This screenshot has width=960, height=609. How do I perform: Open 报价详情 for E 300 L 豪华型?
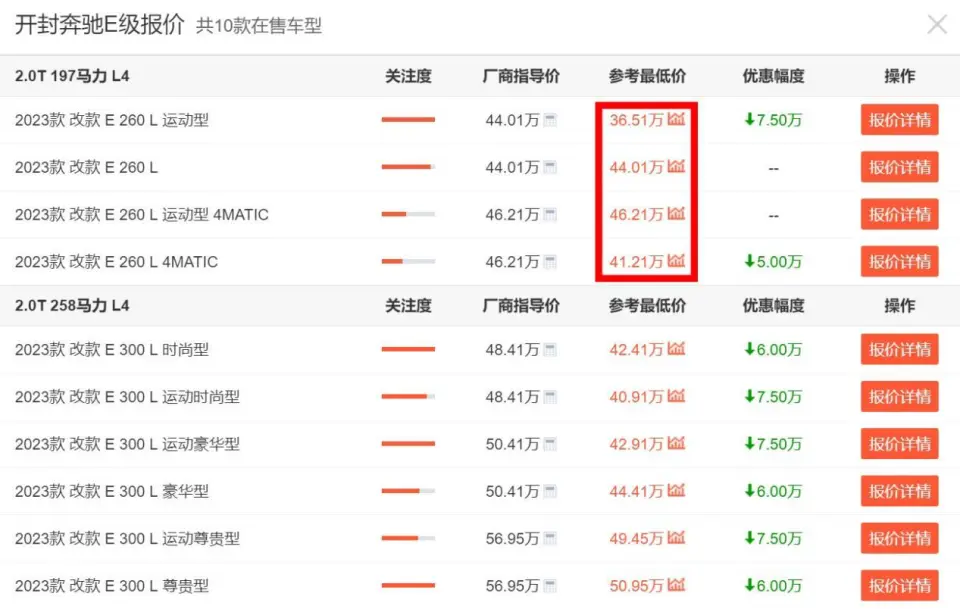pos(899,491)
